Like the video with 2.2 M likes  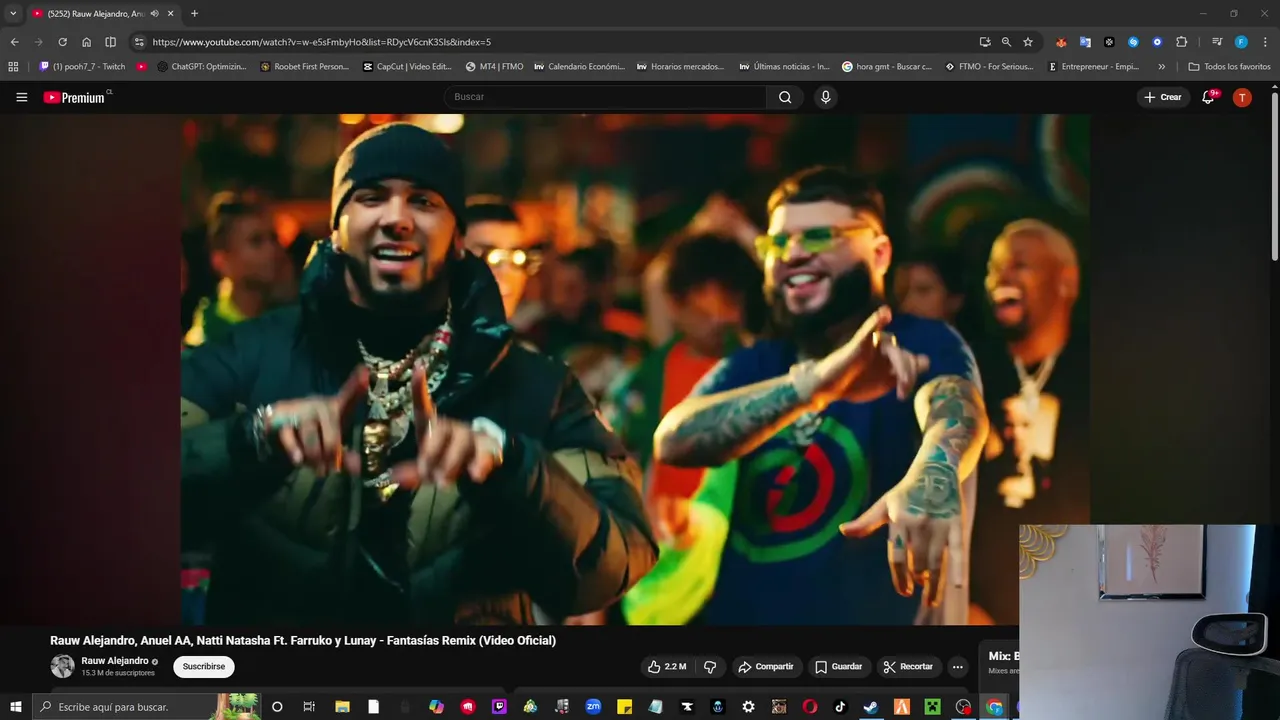click(x=666, y=667)
